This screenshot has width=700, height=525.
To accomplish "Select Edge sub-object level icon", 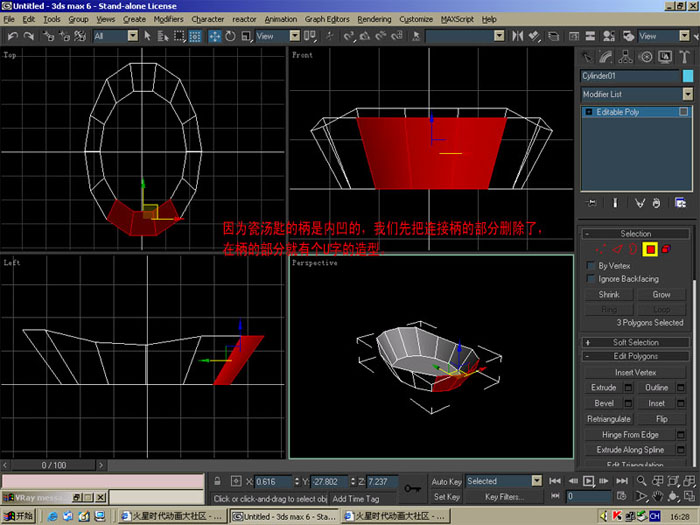I will pos(617,249).
